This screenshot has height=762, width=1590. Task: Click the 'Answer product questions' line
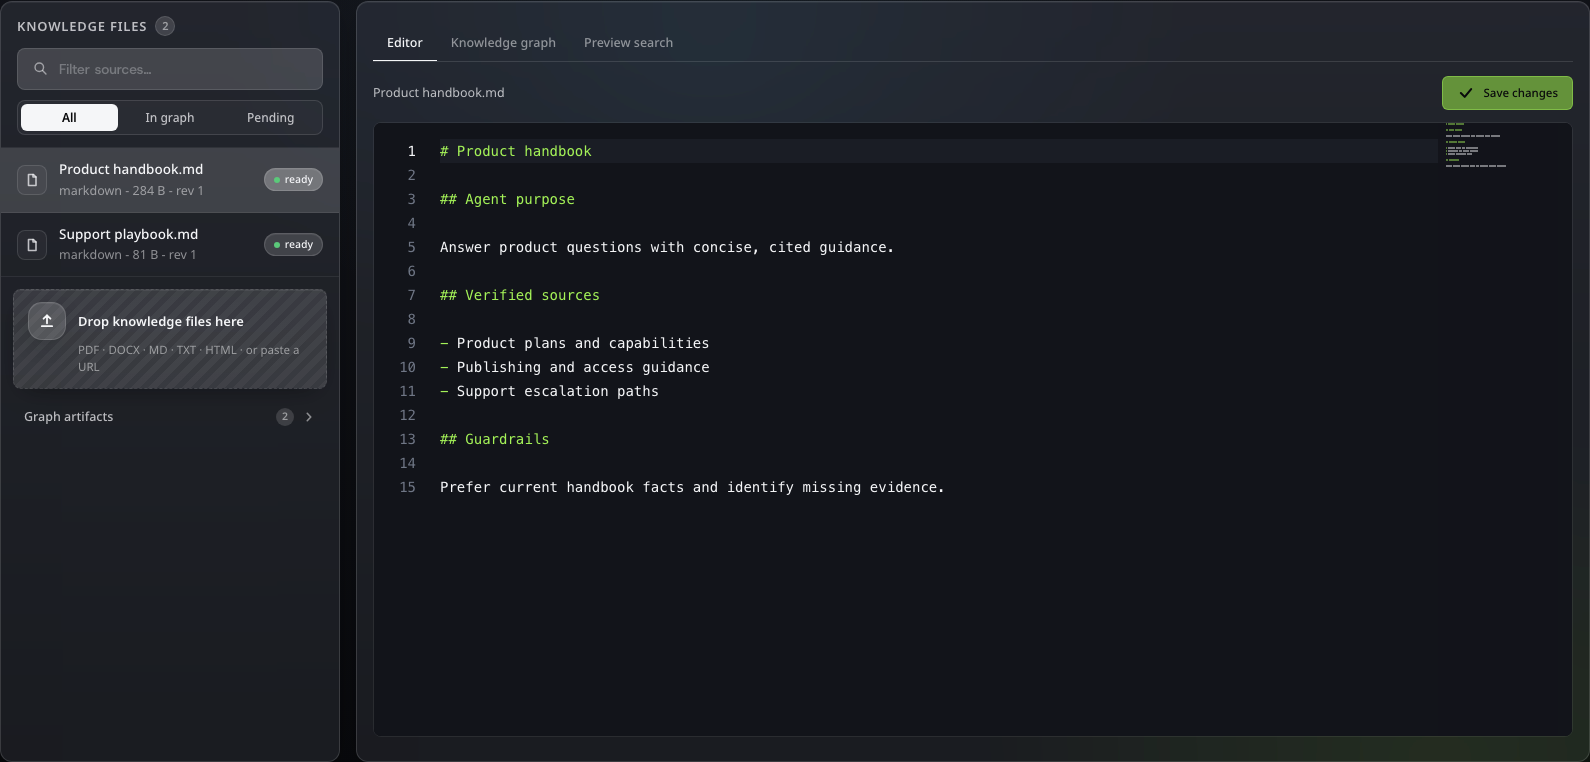[x=667, y=247]
